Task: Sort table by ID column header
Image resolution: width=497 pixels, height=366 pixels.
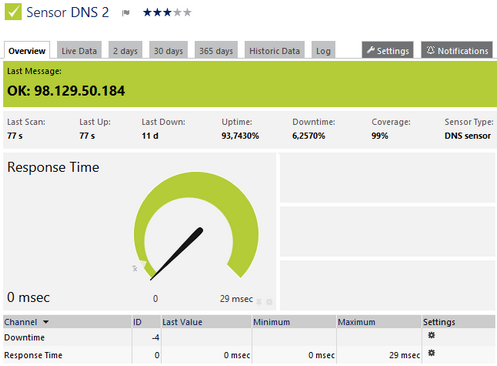Action: coord(137,322)
